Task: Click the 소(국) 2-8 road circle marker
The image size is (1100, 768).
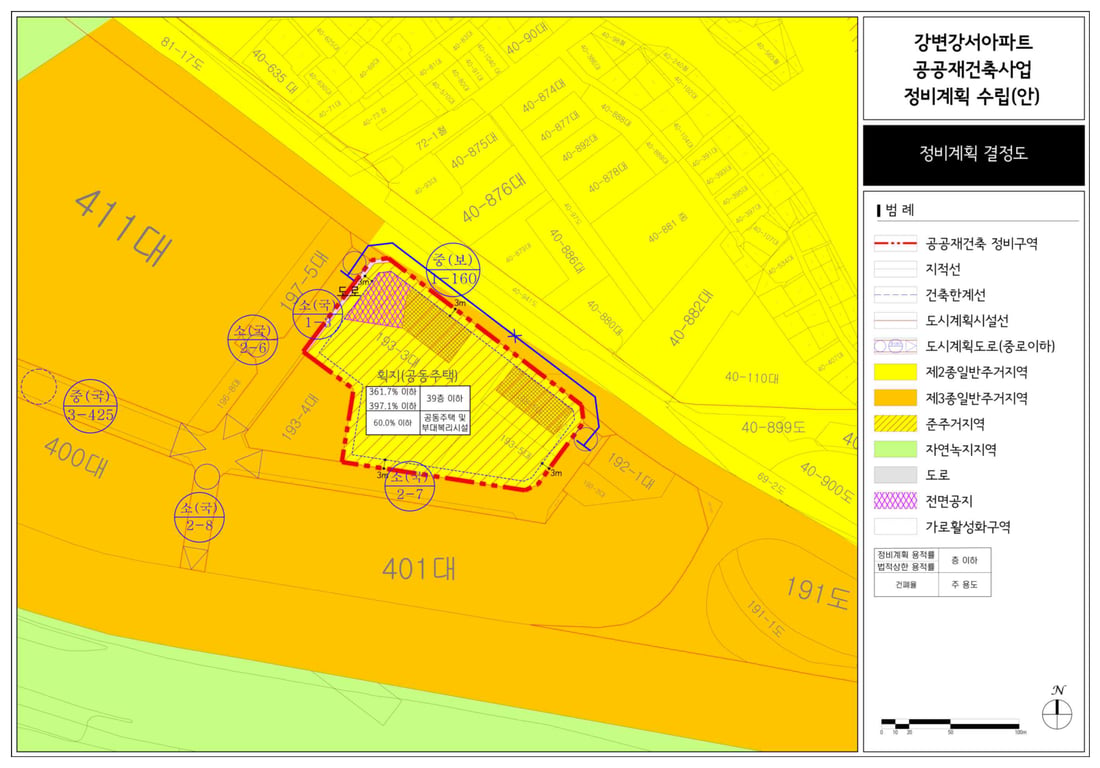Action: (x=199, y=517)
